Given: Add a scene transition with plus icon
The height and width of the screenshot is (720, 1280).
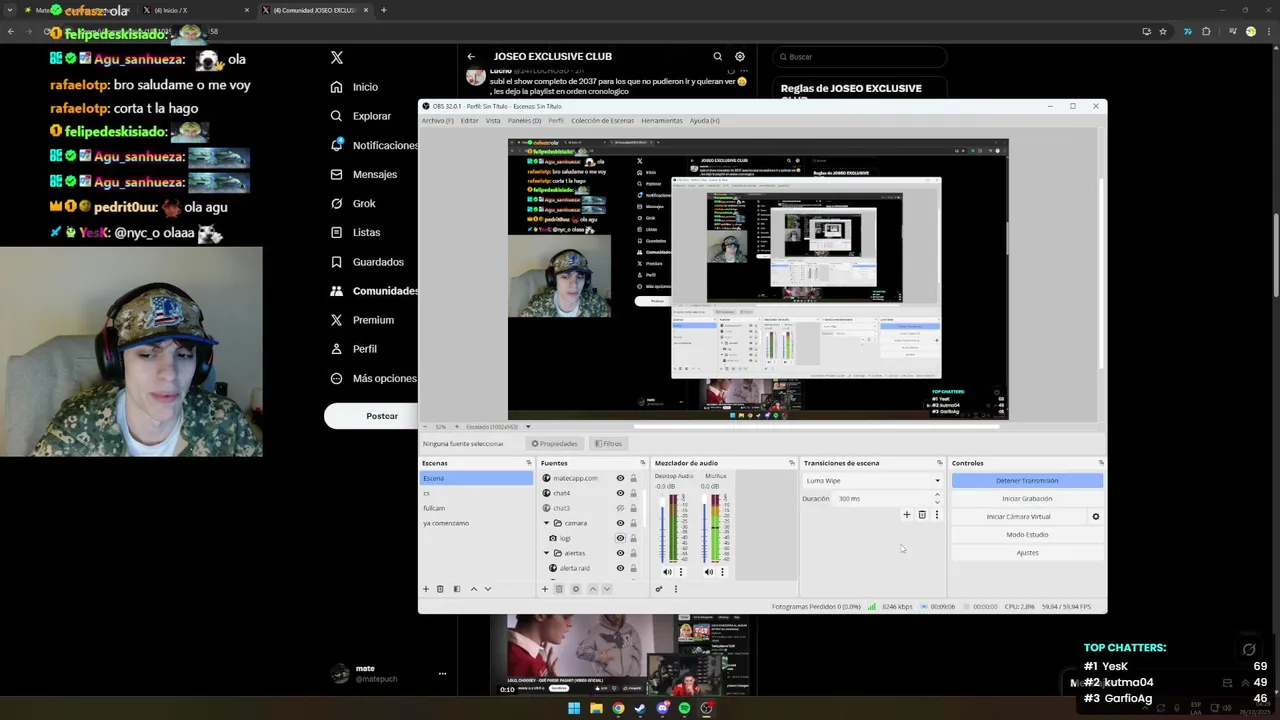Looking at the screenshot, I should pos(907,515).
